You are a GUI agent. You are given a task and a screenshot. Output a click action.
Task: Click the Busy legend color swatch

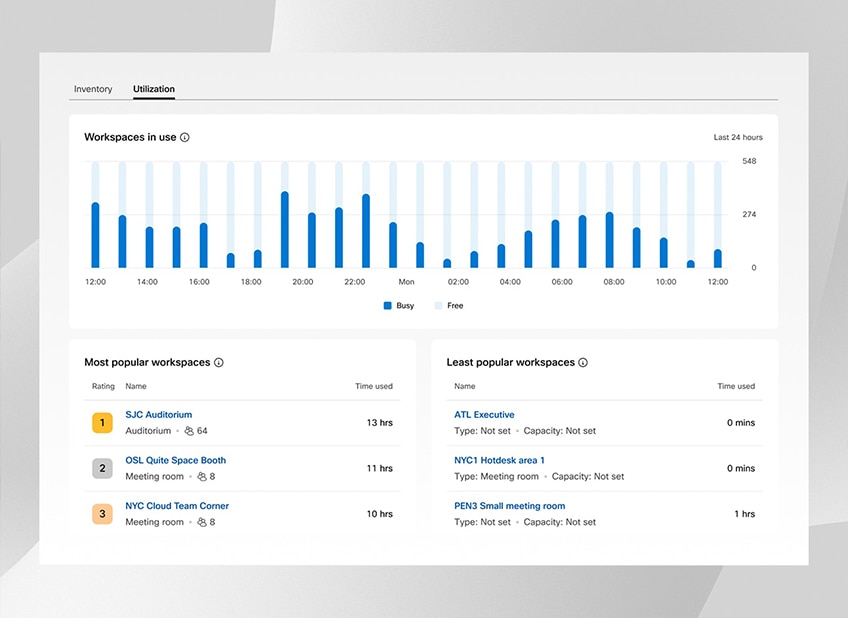point(387,306)
